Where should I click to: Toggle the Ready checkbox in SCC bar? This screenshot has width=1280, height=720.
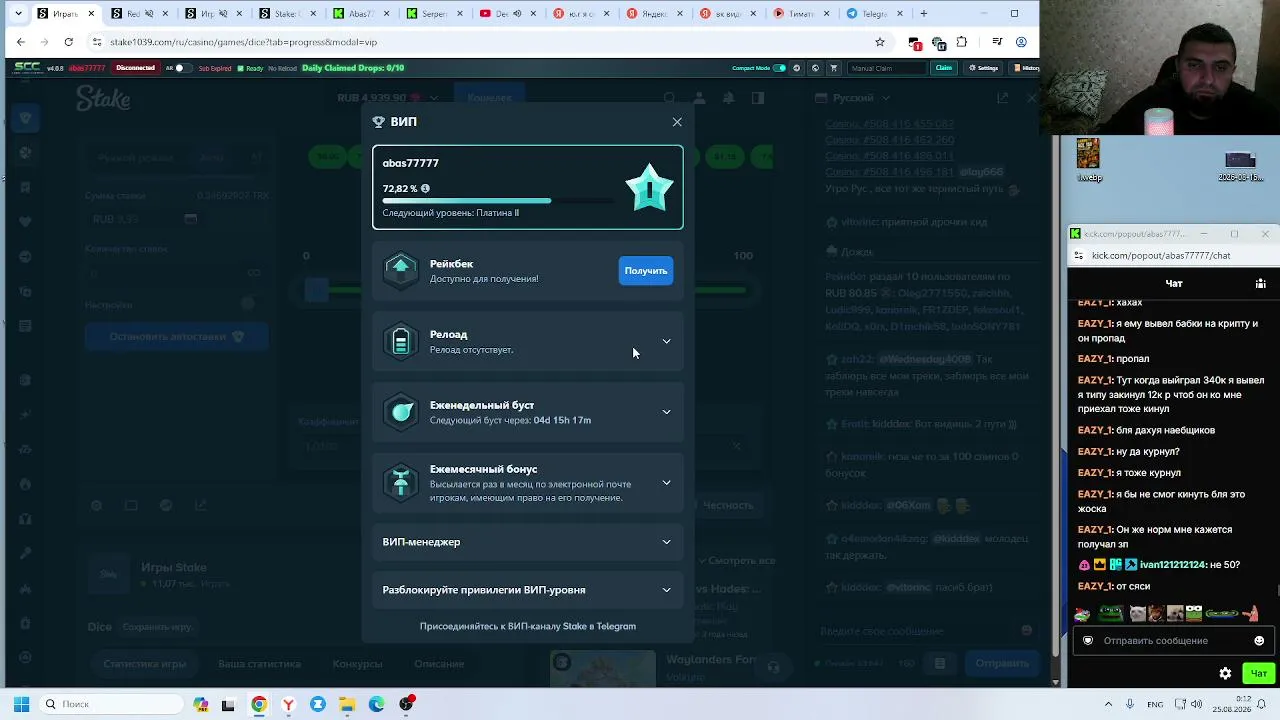coord(240,68)
